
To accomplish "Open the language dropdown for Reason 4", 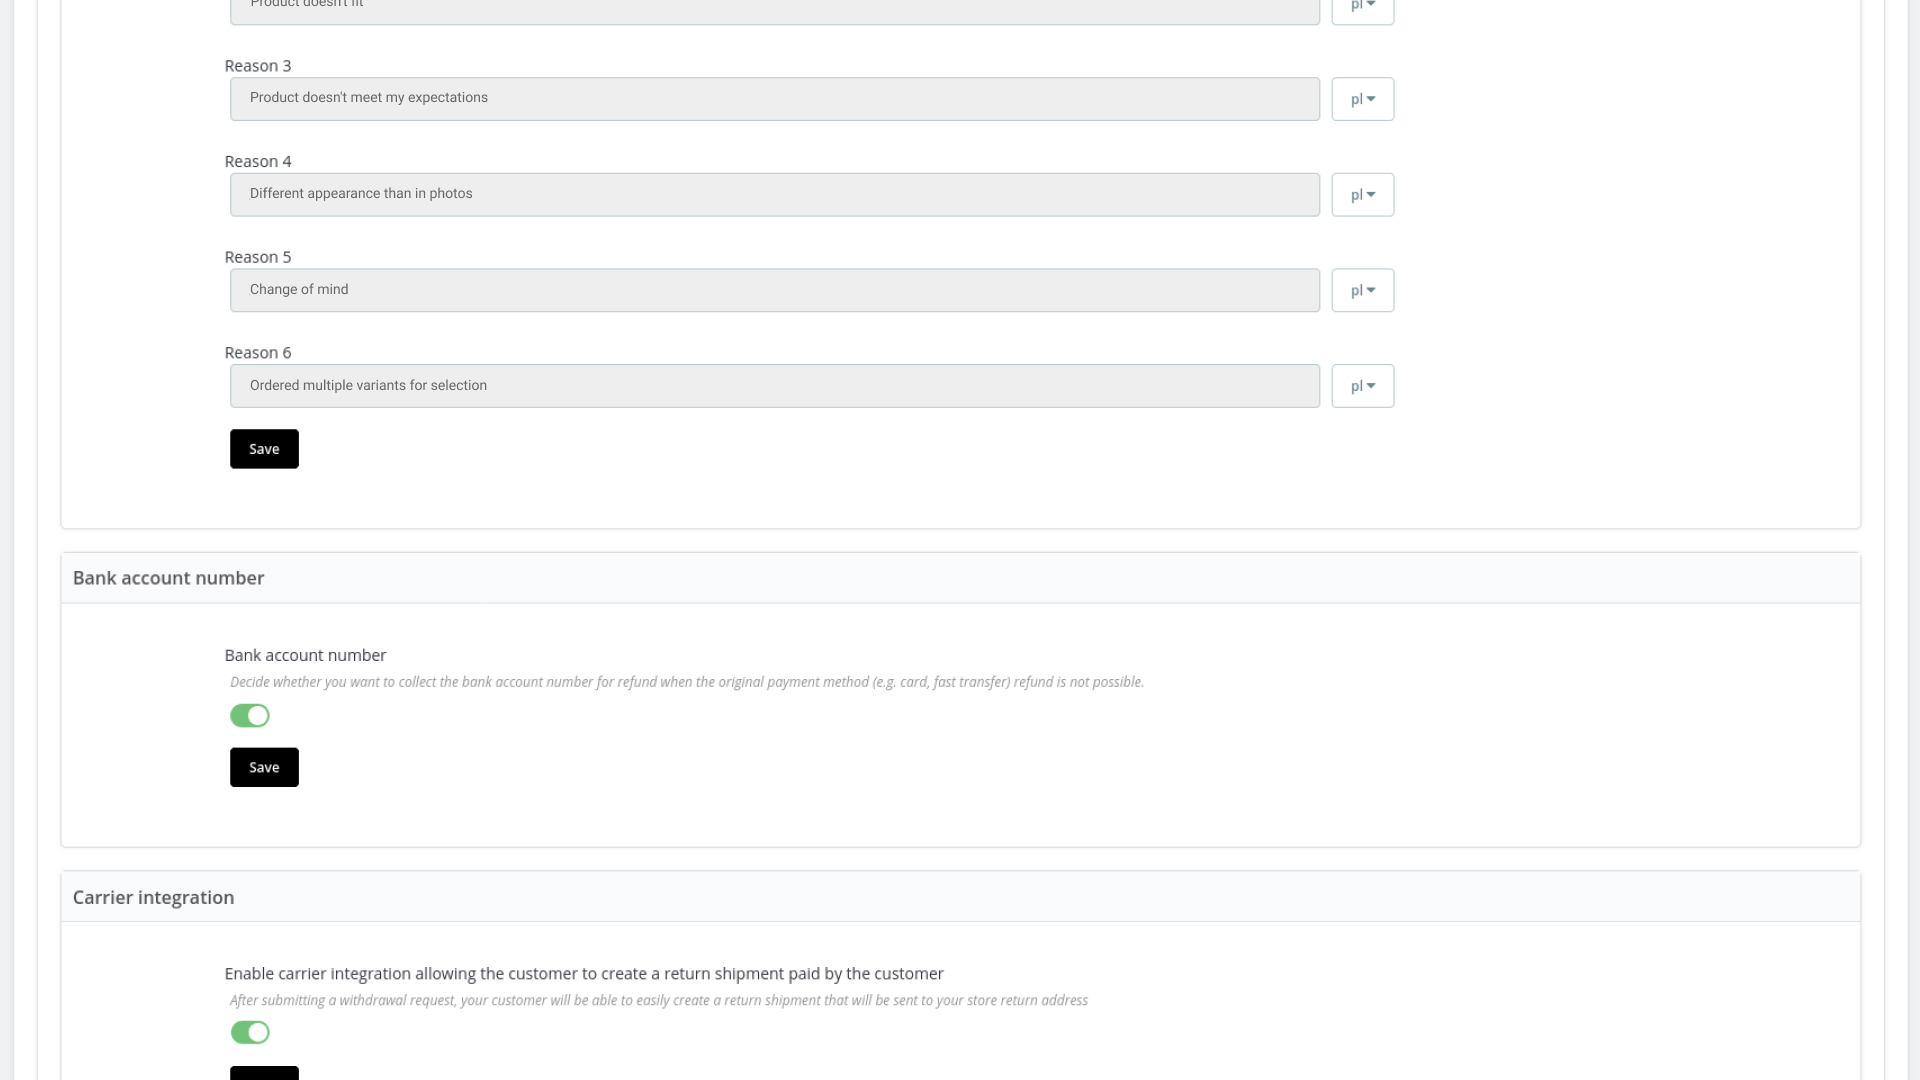I will [1362, 194].
